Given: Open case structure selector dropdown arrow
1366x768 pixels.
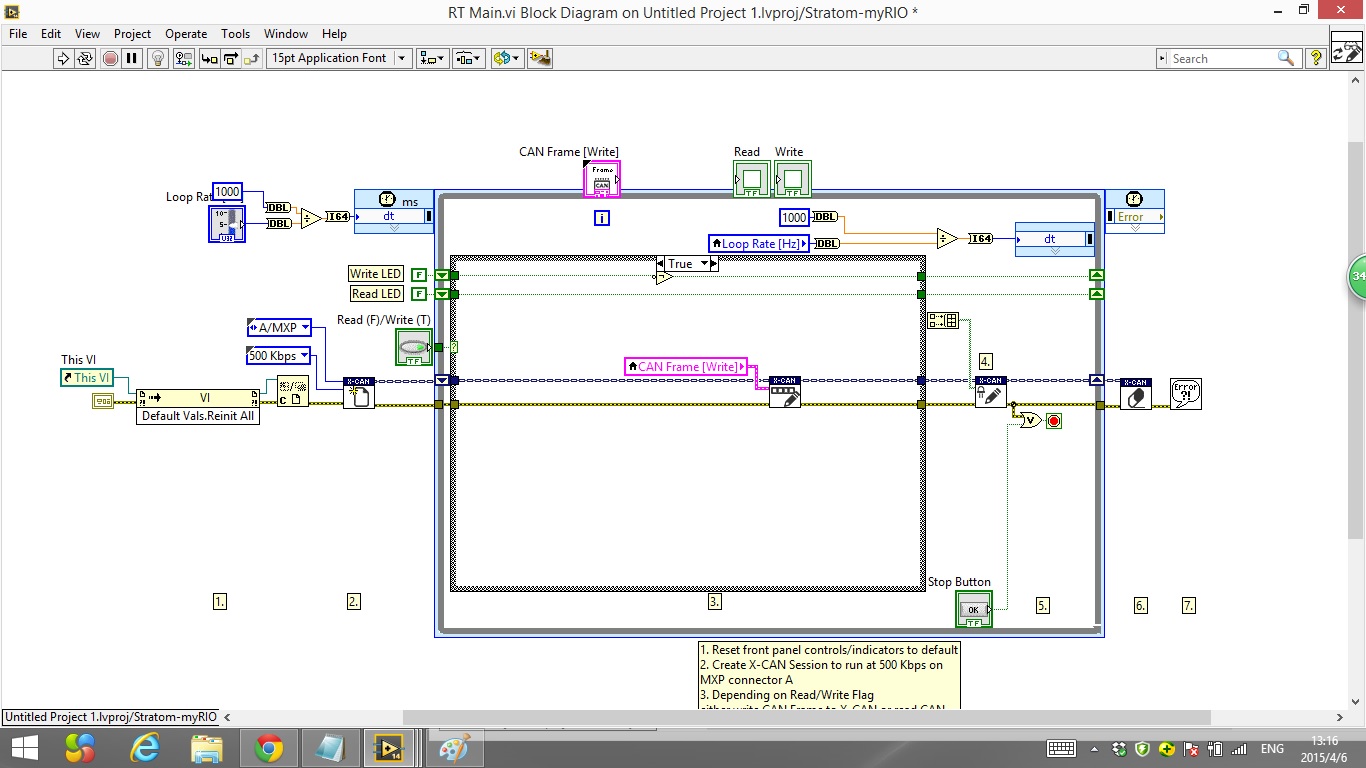Looking at the screenshot, I should point(705,264).
